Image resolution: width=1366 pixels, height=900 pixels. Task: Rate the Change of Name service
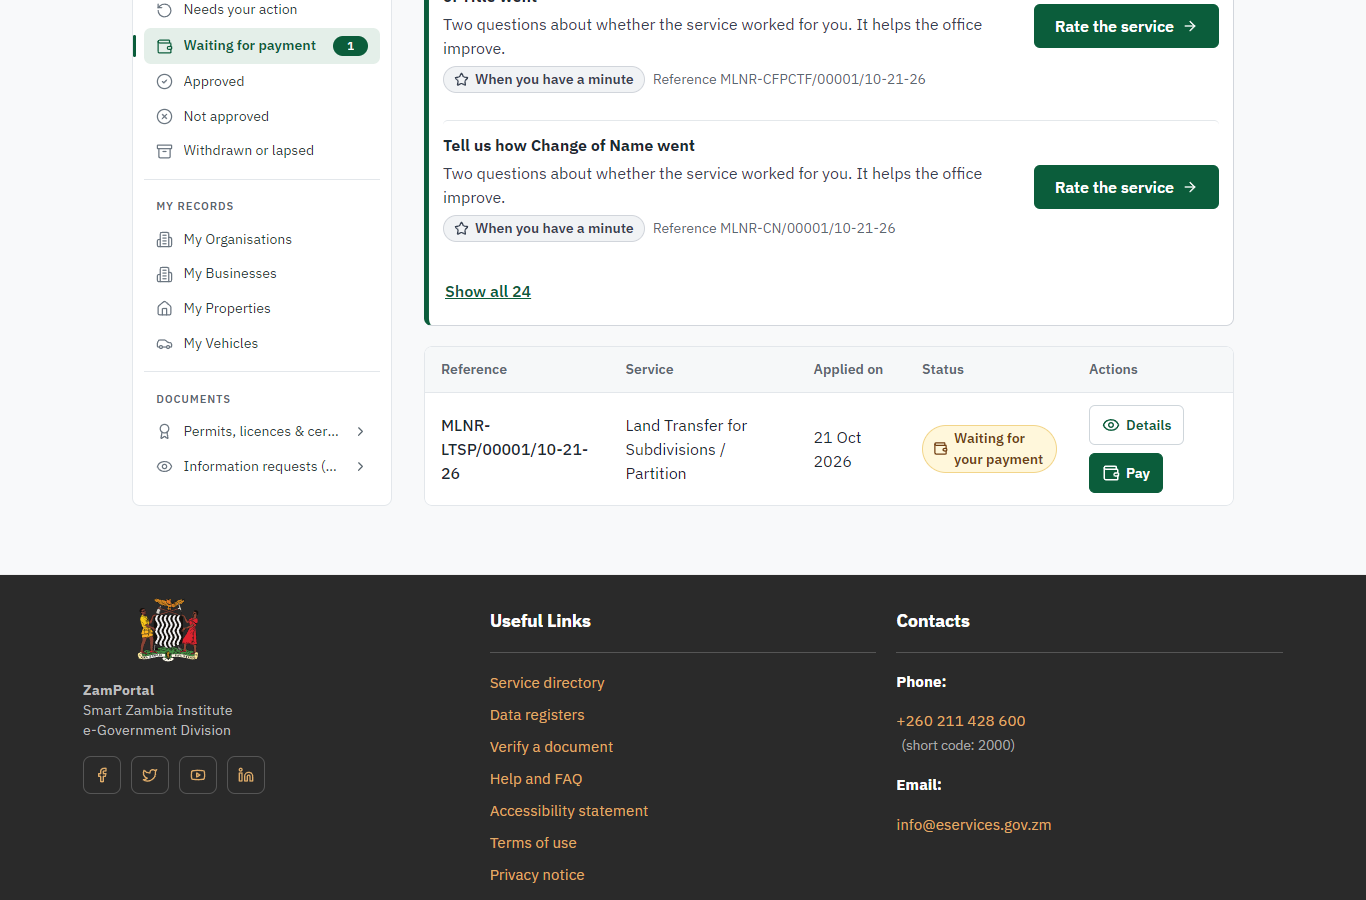pos(1126,187)
